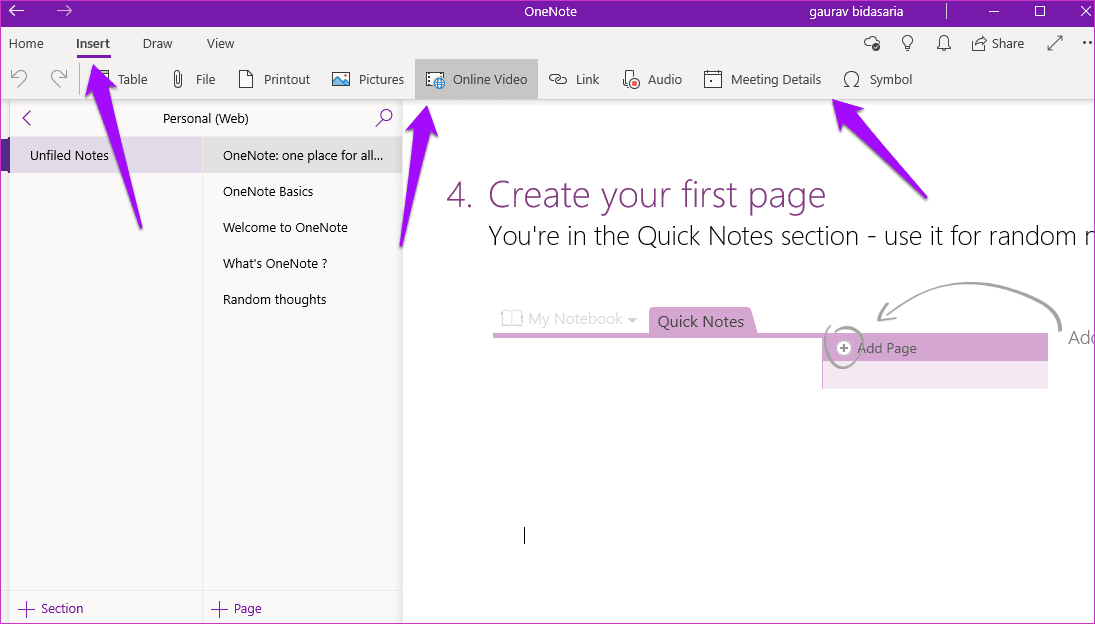Open notifications bell

click(943, 43)
